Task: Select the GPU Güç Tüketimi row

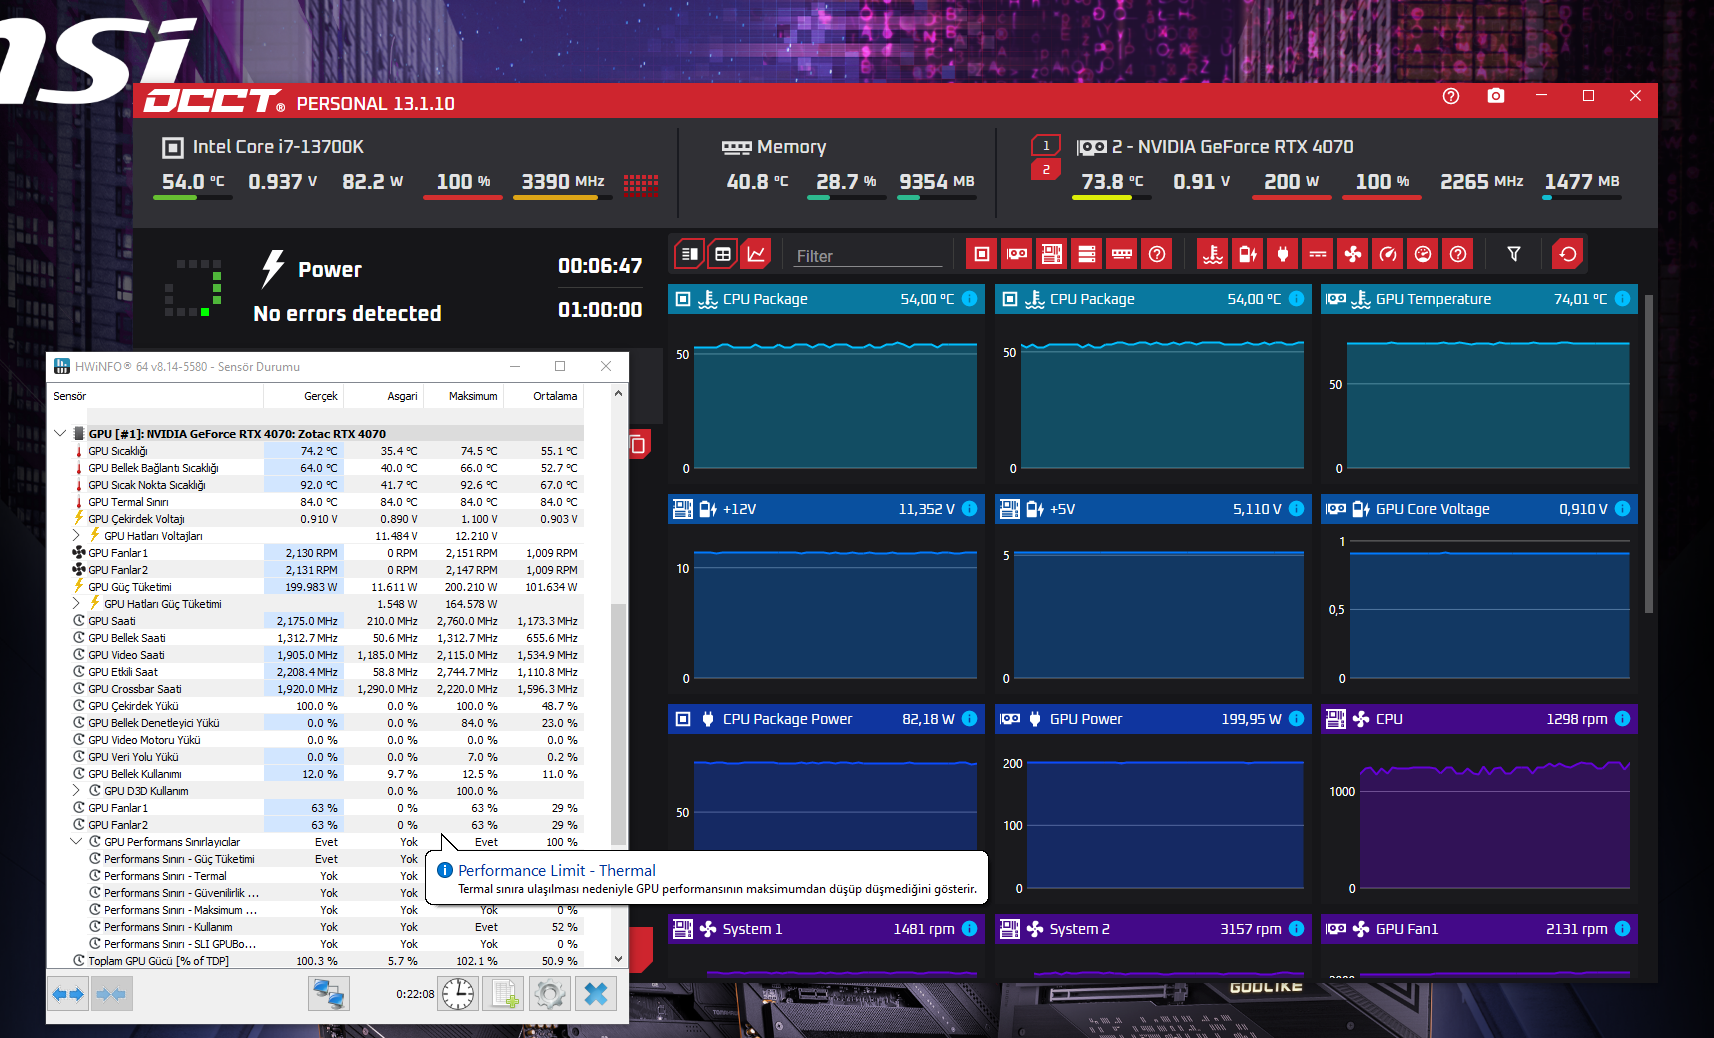Action: [x=316, y=587]
